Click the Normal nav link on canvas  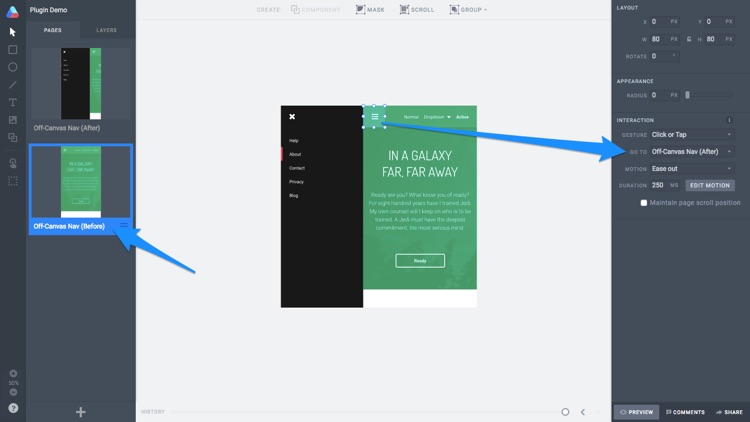point(411,117)
